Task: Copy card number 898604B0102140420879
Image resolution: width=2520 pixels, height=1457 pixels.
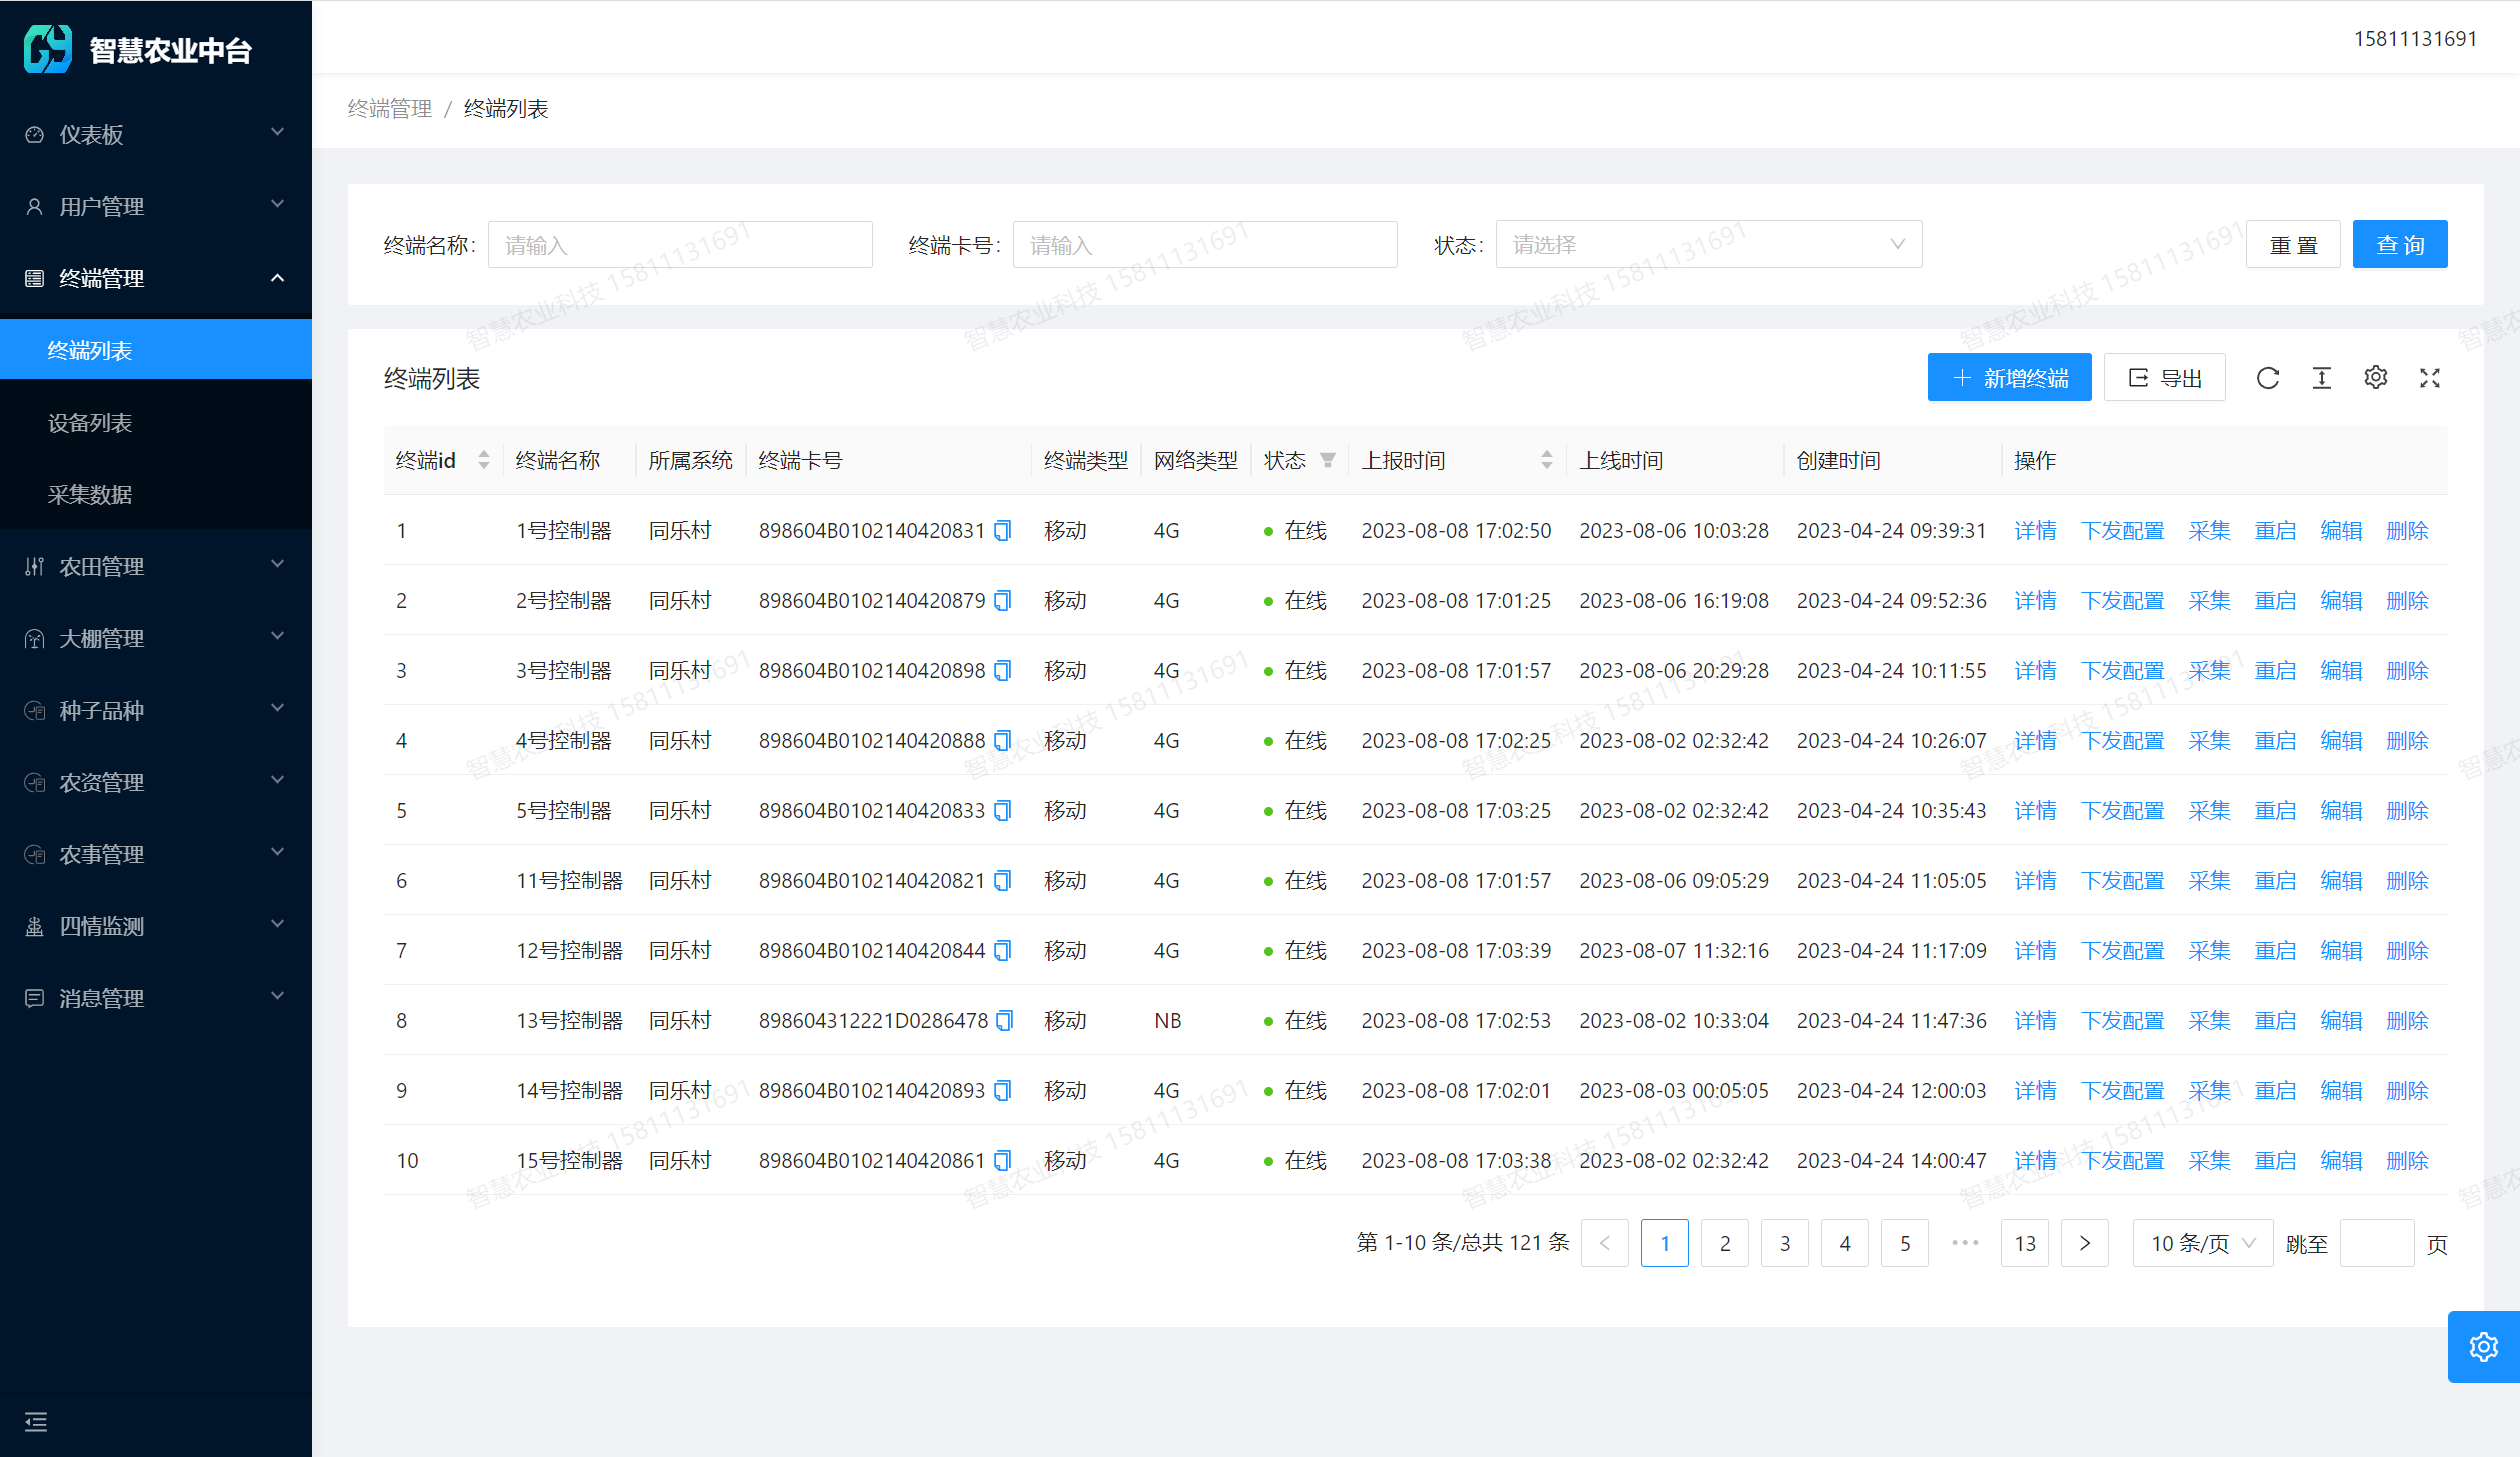Action: (x=1002, y=600)
